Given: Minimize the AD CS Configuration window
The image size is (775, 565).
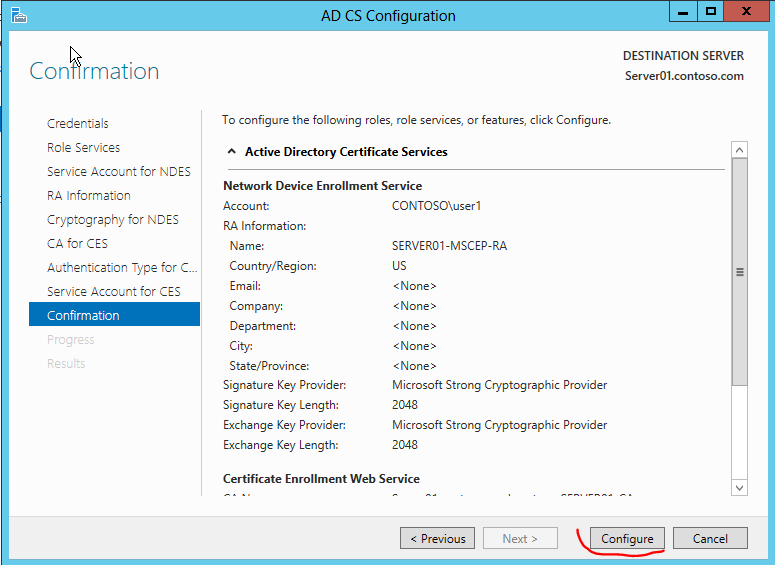Looking at the screenshot, I should 683,12.
